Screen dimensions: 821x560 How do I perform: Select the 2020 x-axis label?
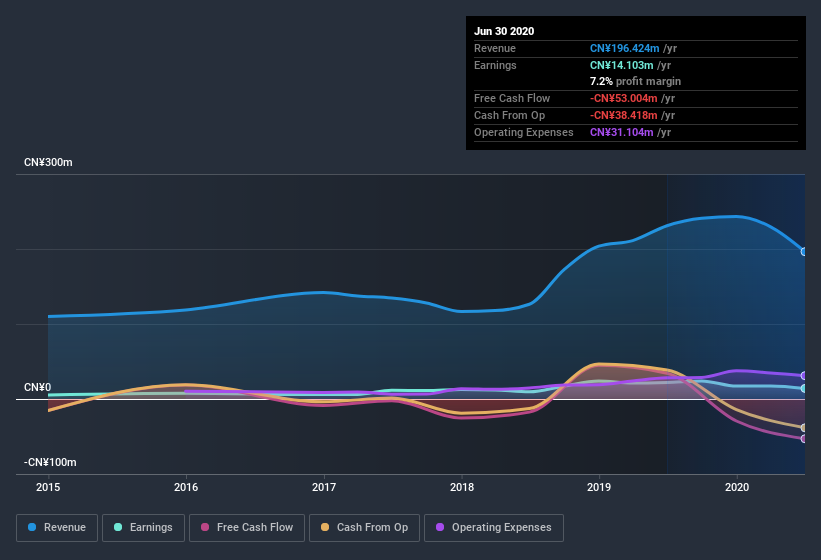point(737,487)
